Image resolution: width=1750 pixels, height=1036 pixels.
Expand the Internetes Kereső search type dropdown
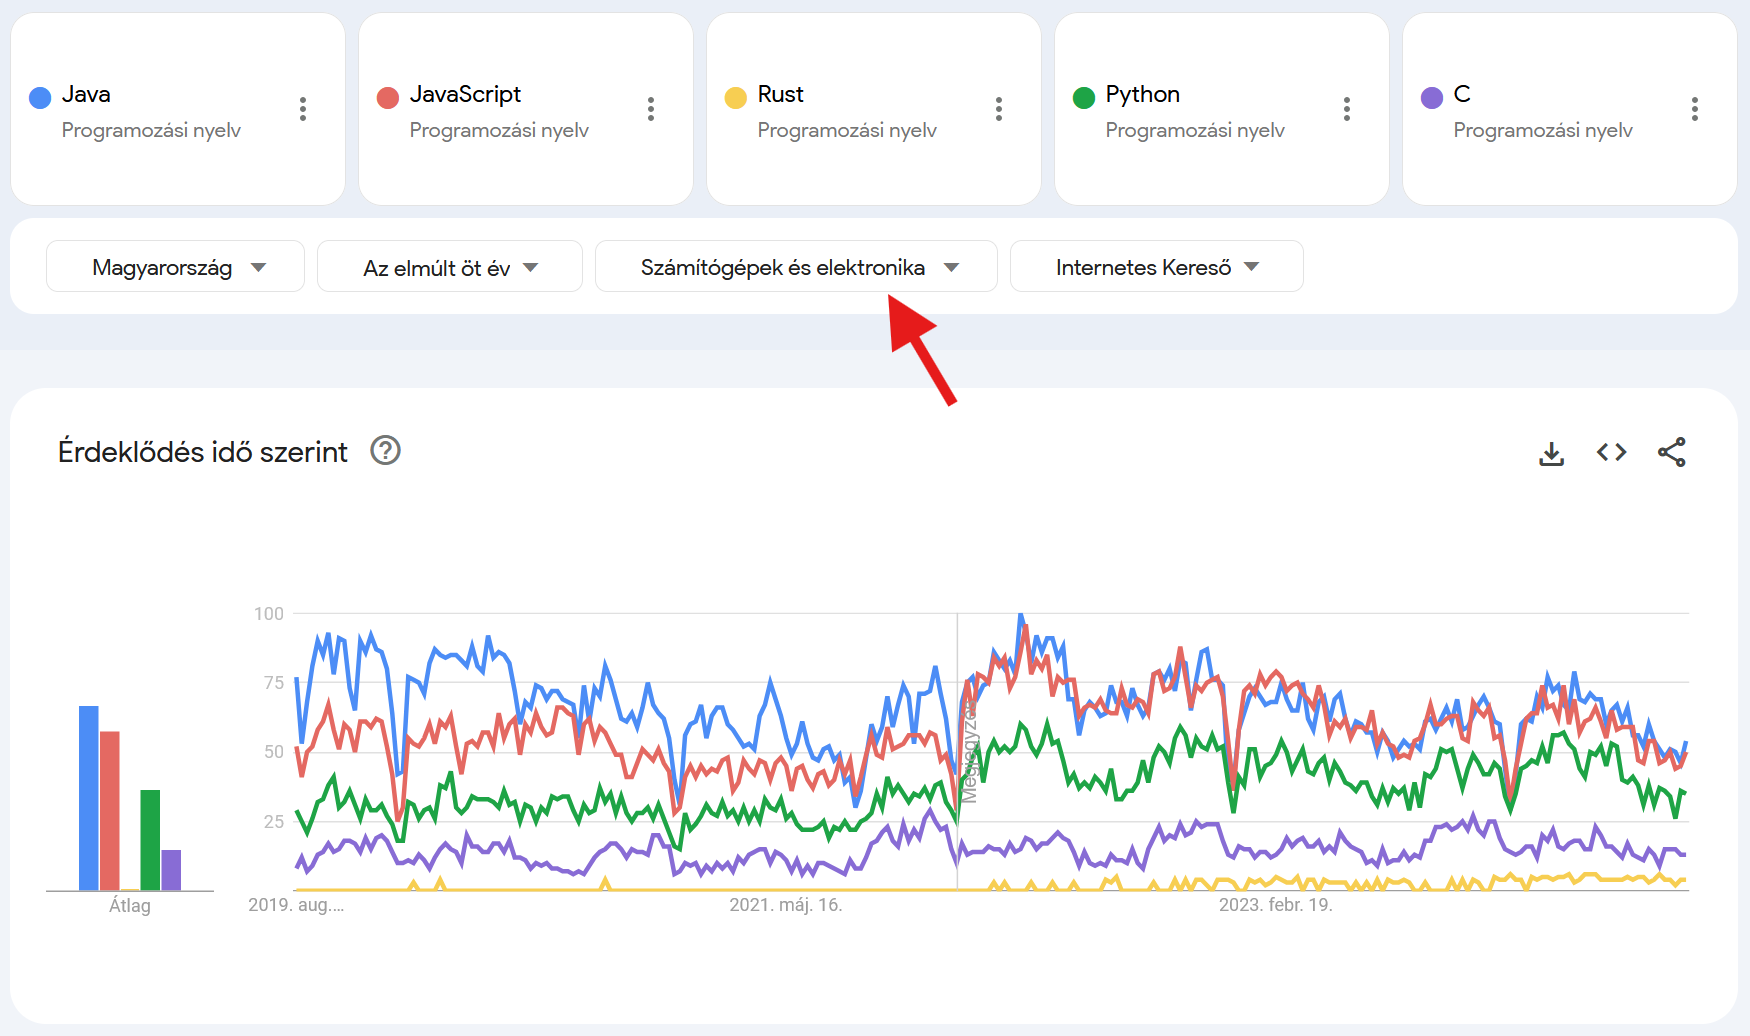1157,266
